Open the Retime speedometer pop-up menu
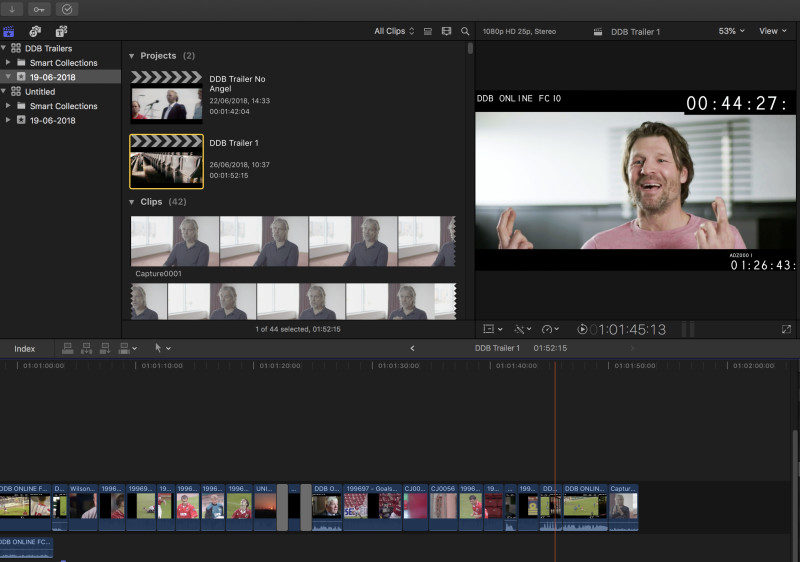Screen dimensions: 800x562 tap(551, 329)
